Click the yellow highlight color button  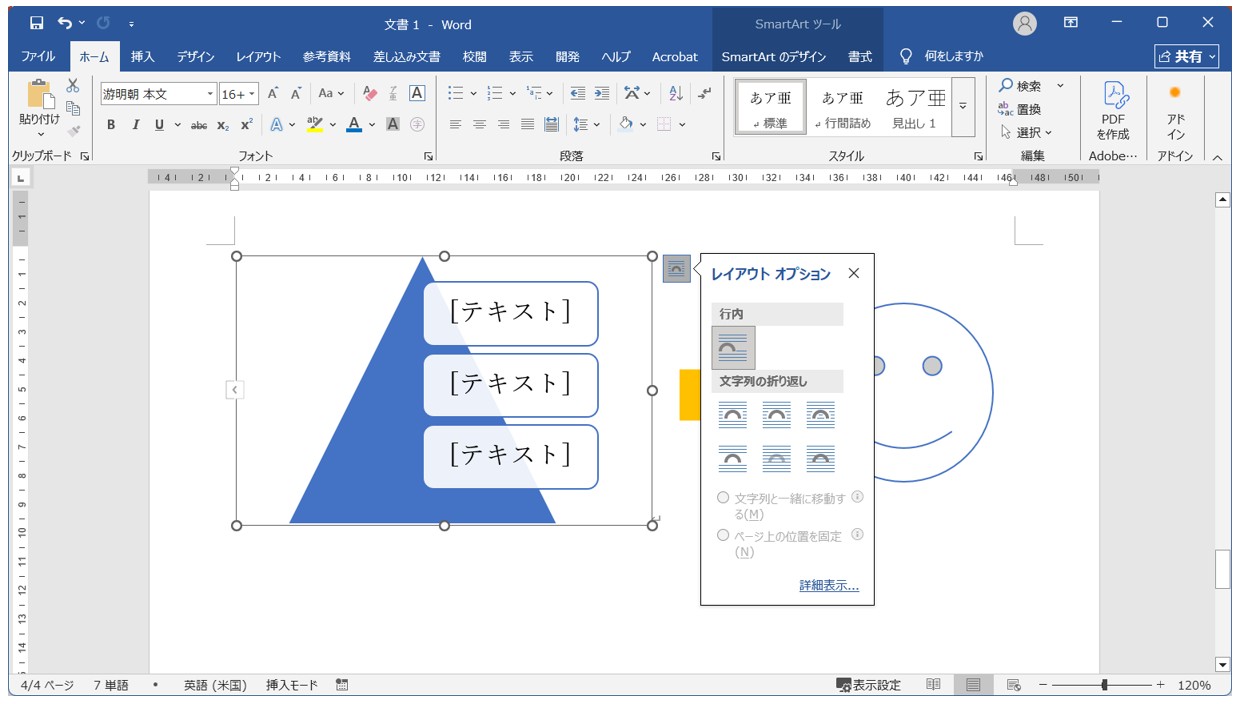(314, 125)
